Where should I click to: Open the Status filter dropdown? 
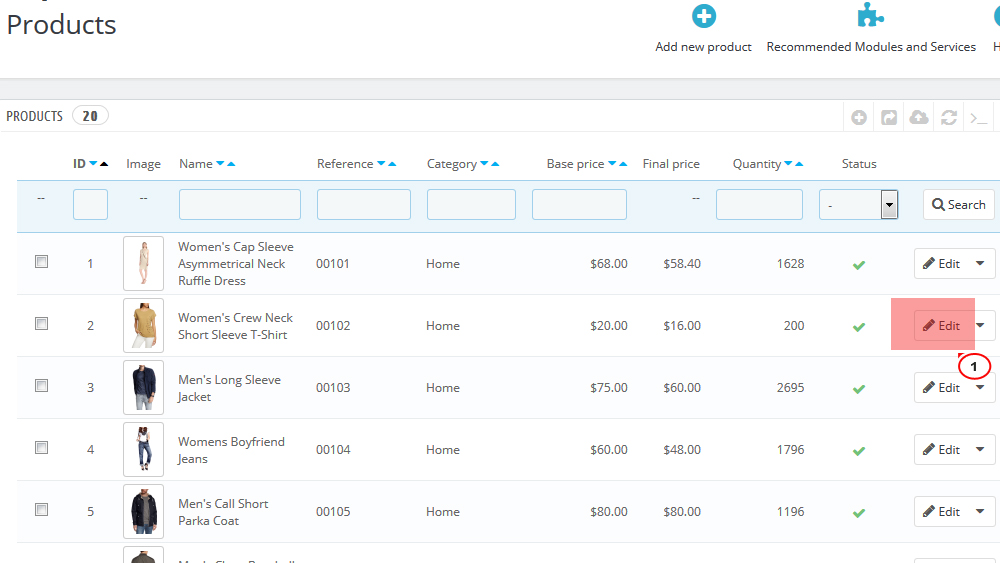click(858, 205)
